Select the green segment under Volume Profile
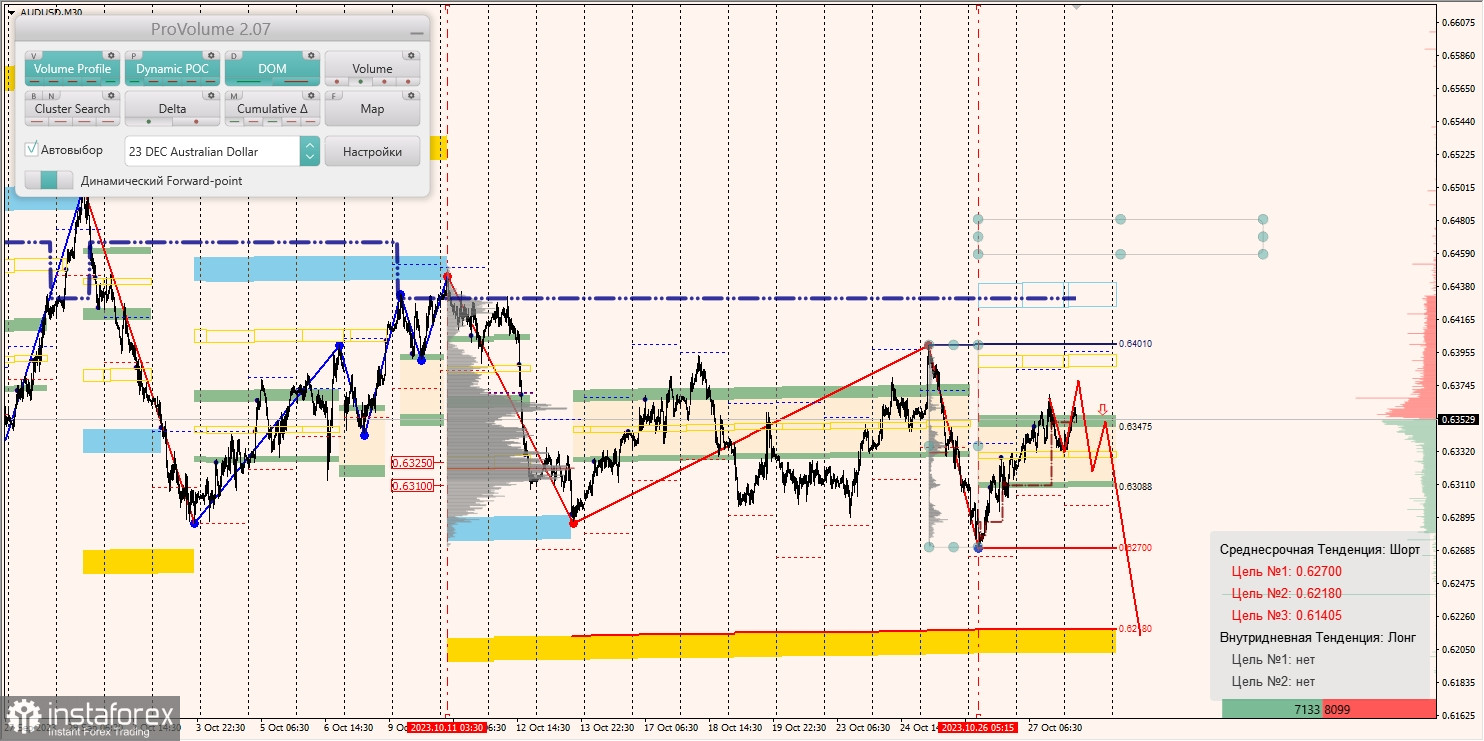The width and height of the screenshot is (1484, 741). [x=110, y=82]
